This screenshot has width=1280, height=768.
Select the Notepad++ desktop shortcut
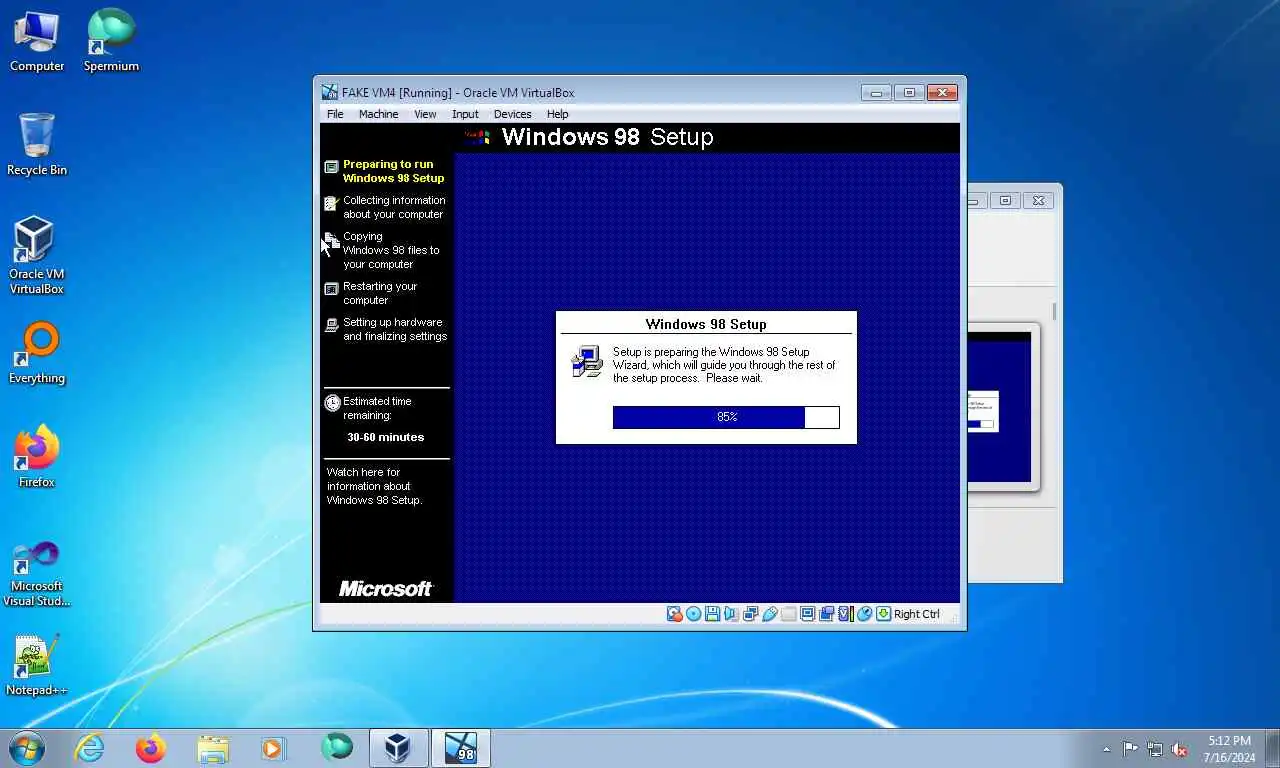(37, 666)
